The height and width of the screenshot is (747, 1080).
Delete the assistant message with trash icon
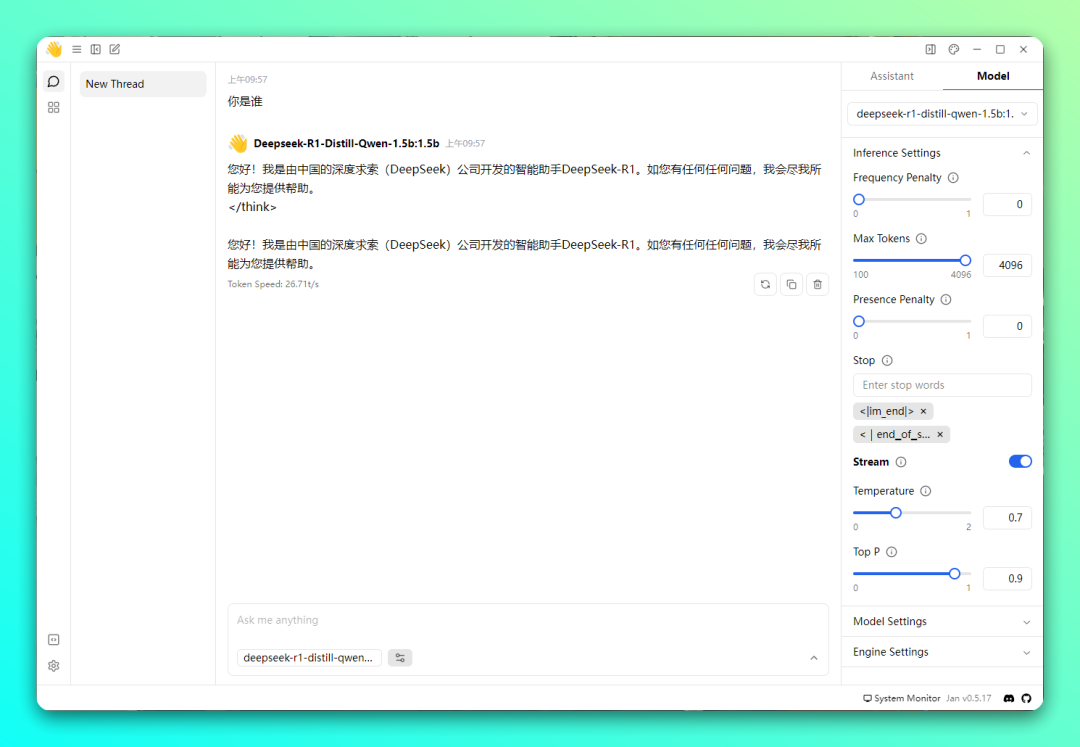(818, 284)
